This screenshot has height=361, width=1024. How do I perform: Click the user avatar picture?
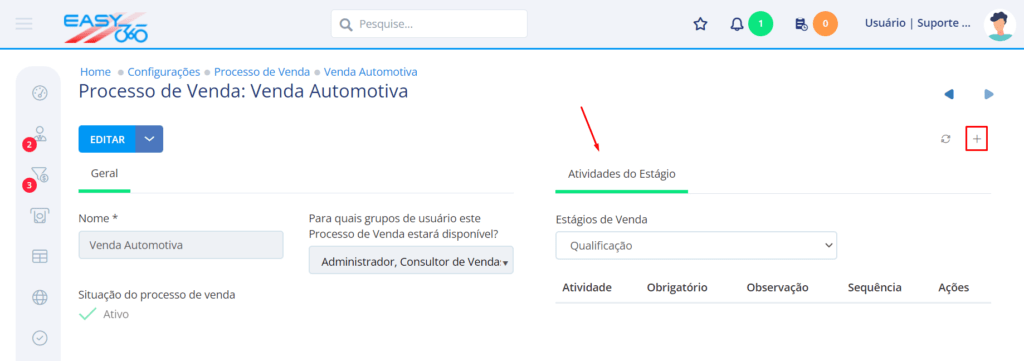click(999, 25)
